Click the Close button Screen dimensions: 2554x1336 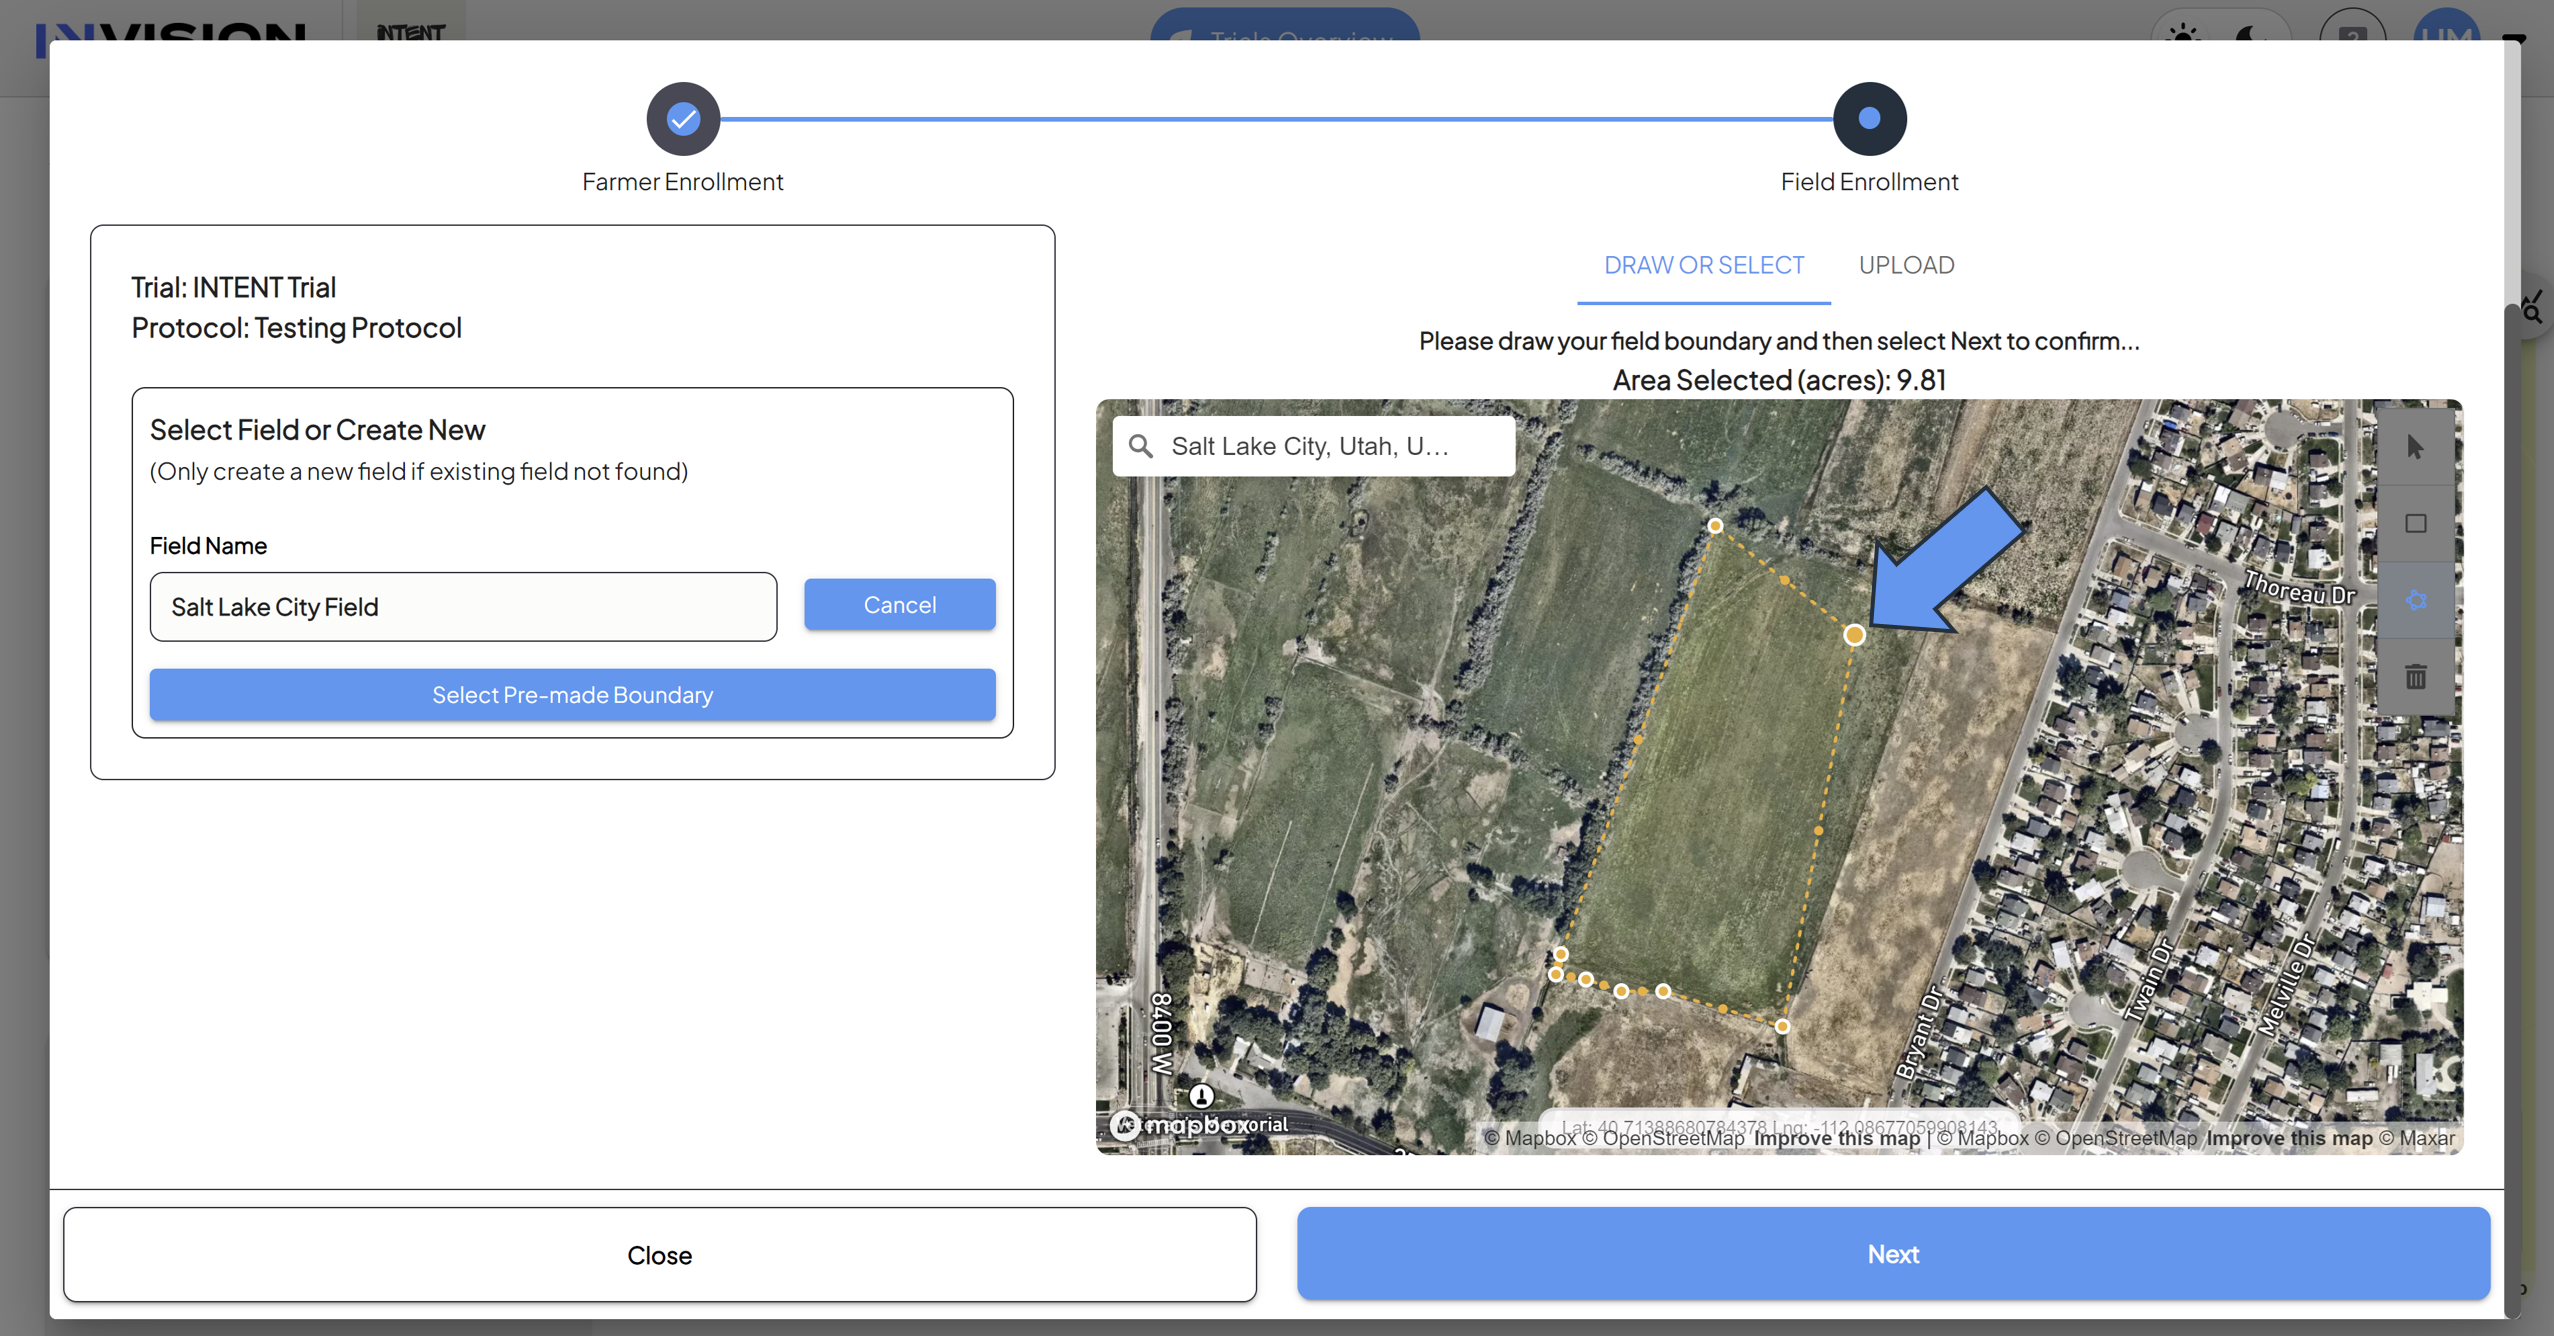pyautogui.click(x=659, y=1254)
